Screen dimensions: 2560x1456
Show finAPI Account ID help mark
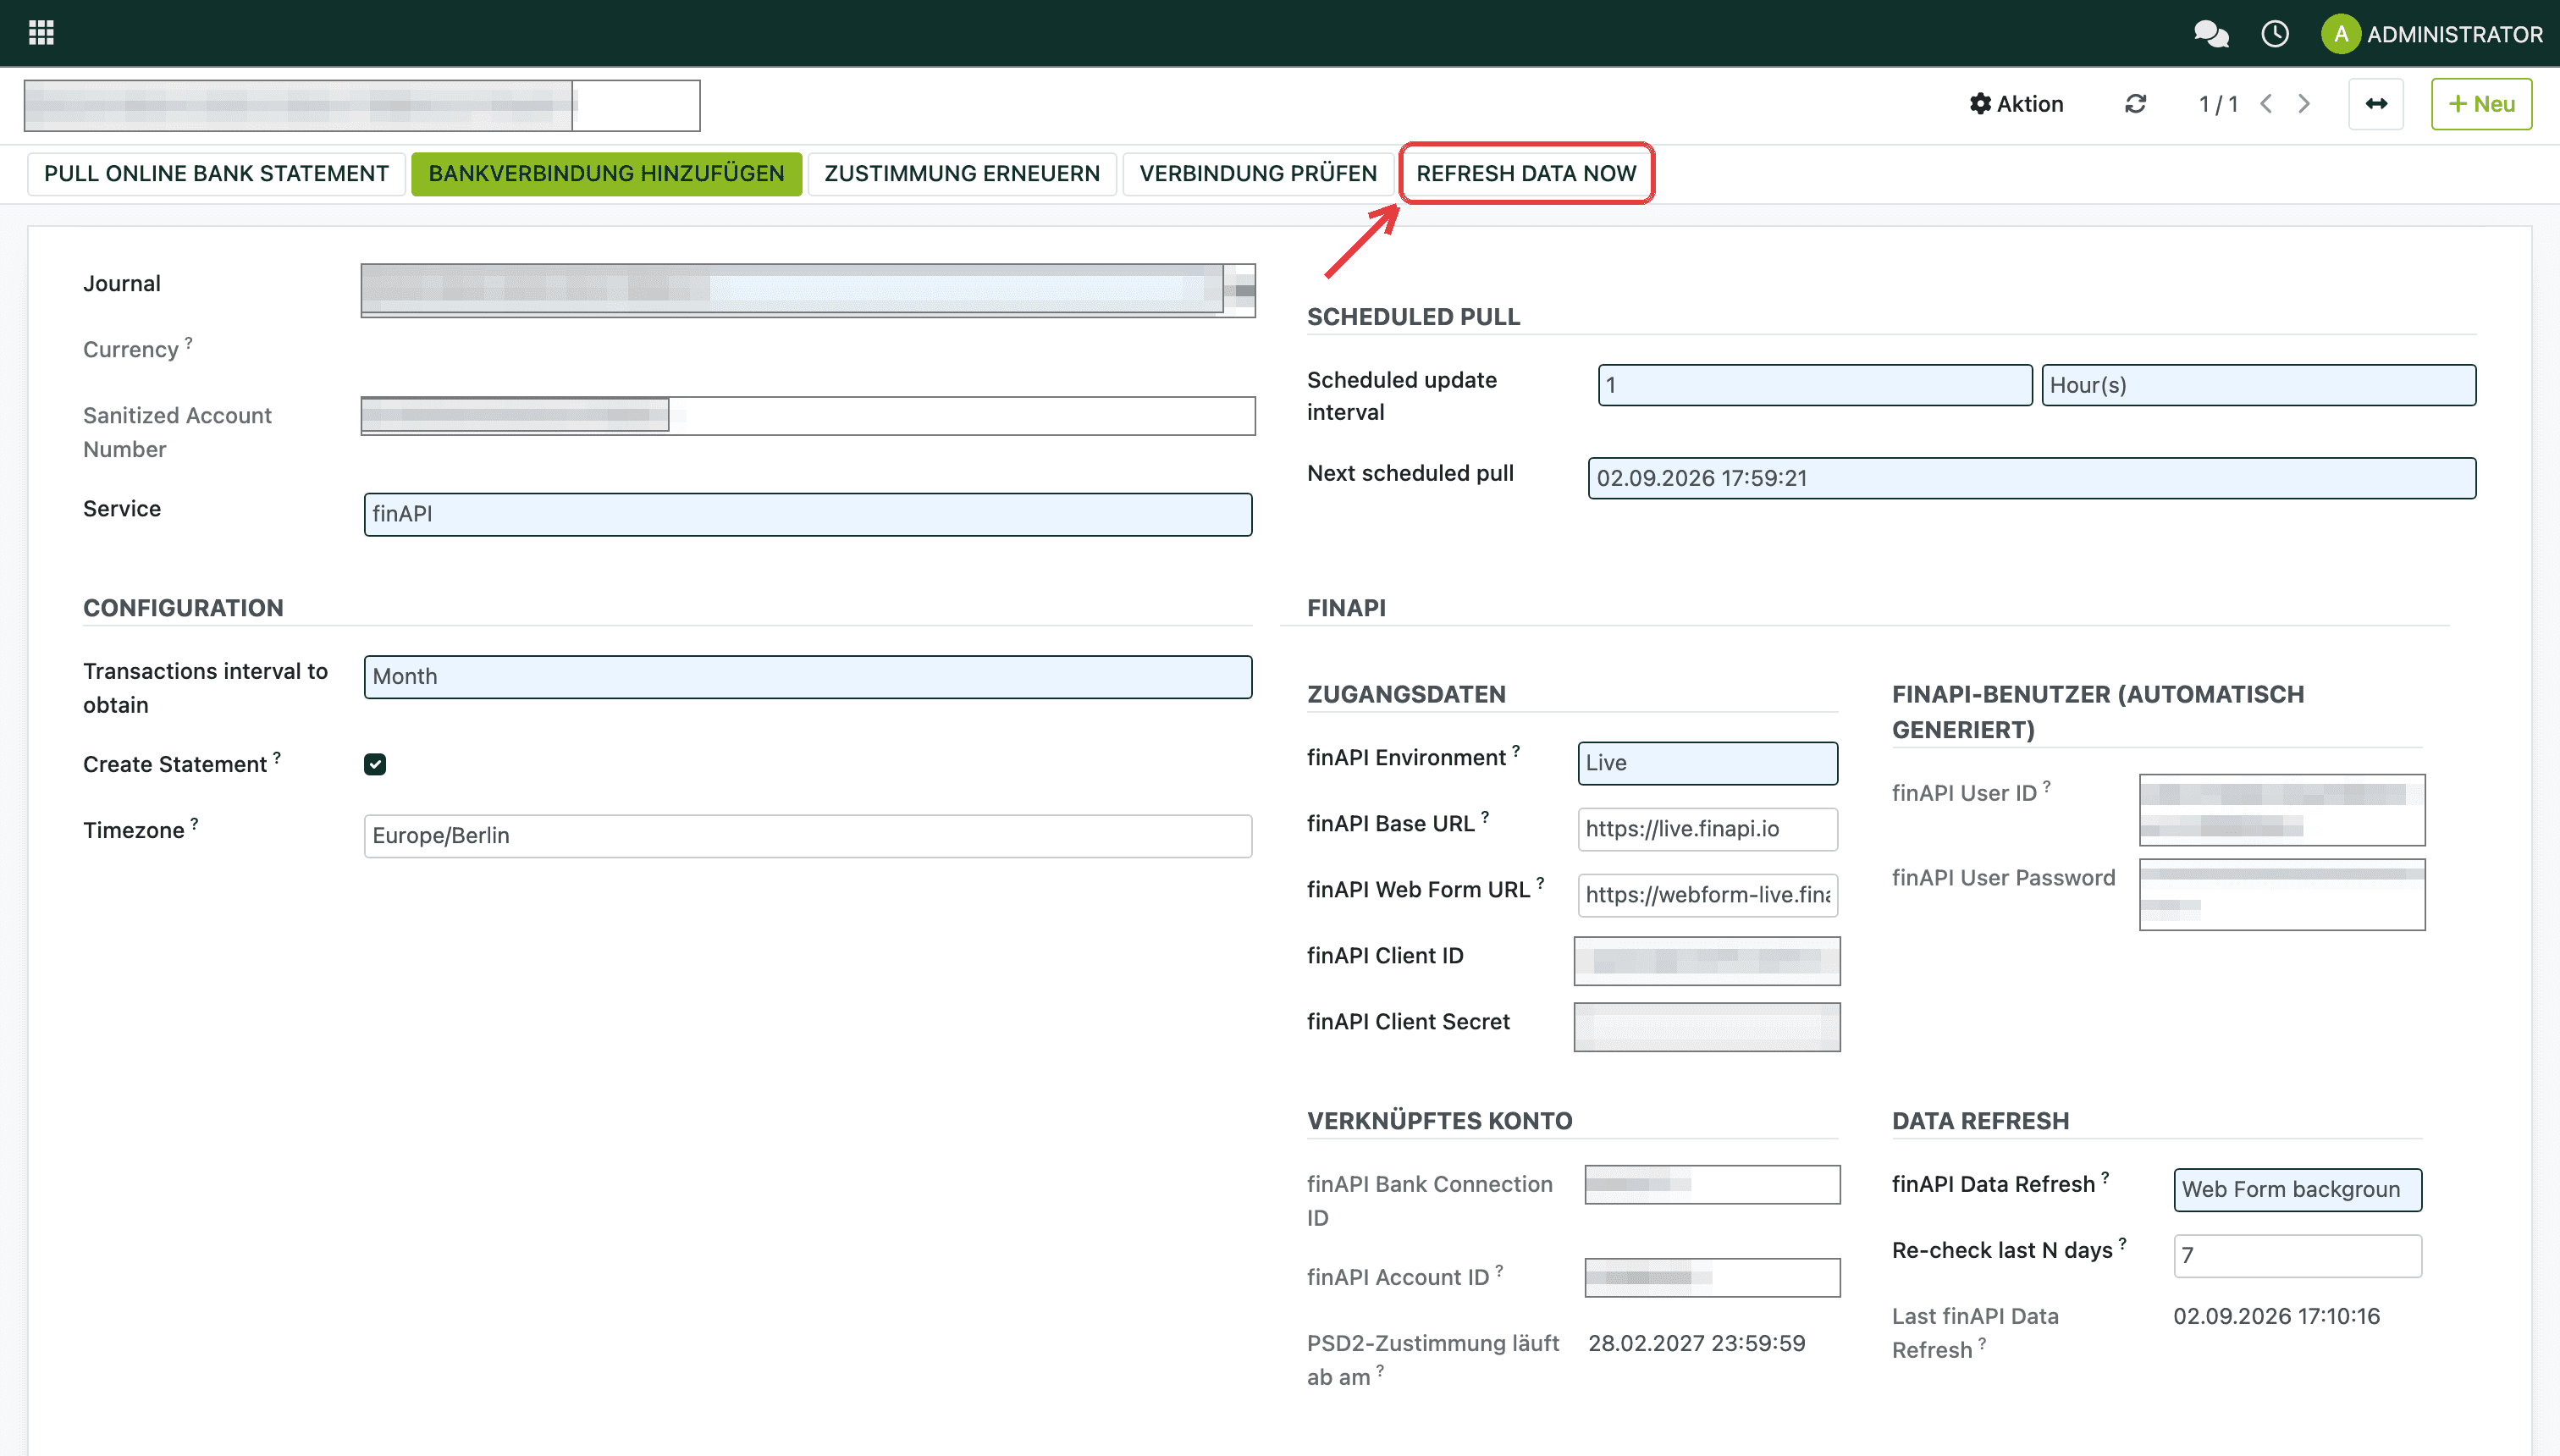(1499, 1270)
